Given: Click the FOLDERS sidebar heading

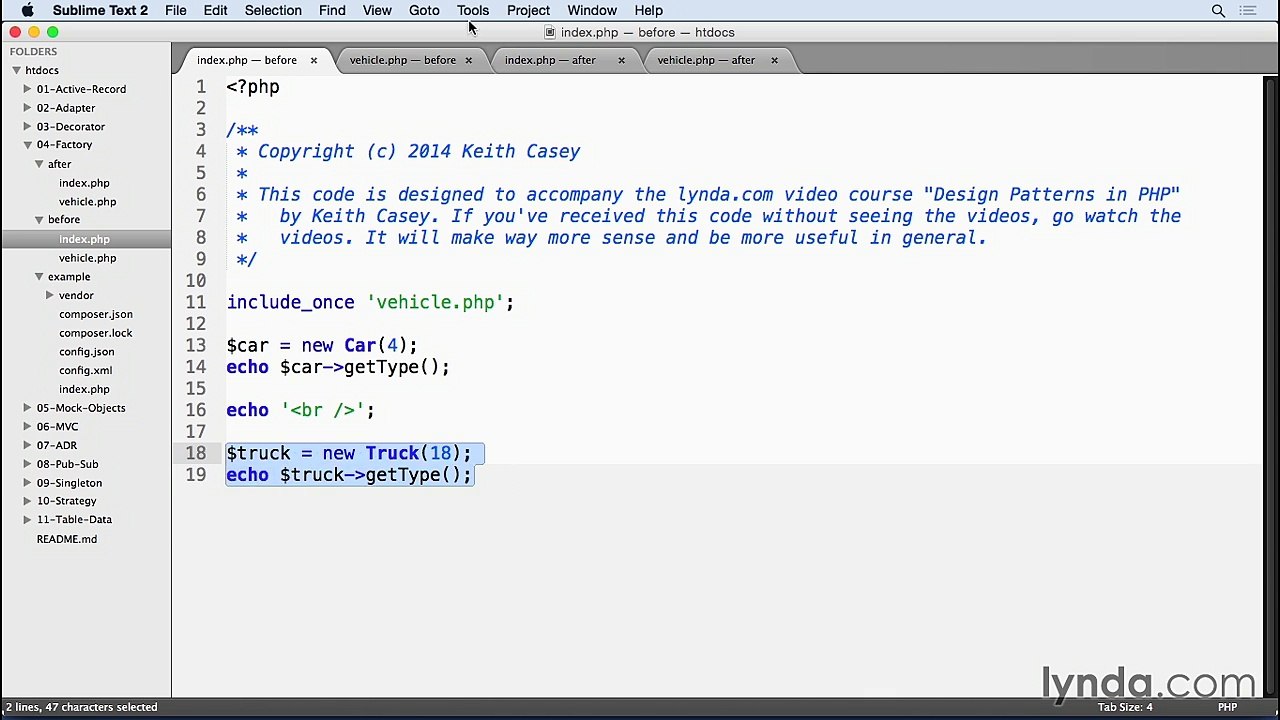Looking at the screenshot, I should coord(33,51).
